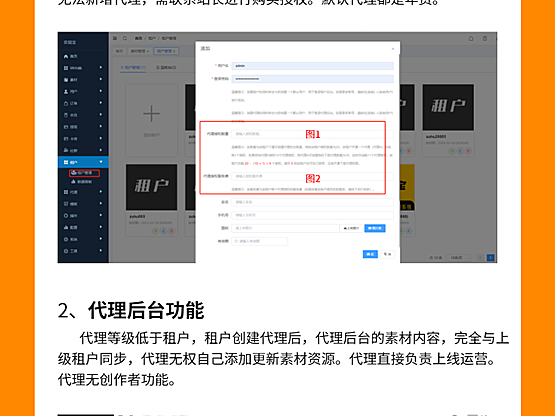This screenshot has width=555, height=416.
Task: Select 租户管理 submenu item in sidebar
Action: click(85, 173)
